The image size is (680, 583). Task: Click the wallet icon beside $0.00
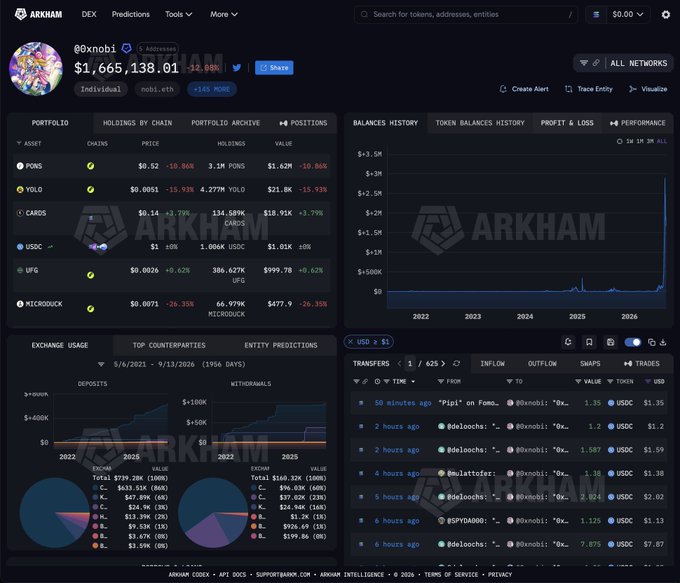tap(596, 15)
